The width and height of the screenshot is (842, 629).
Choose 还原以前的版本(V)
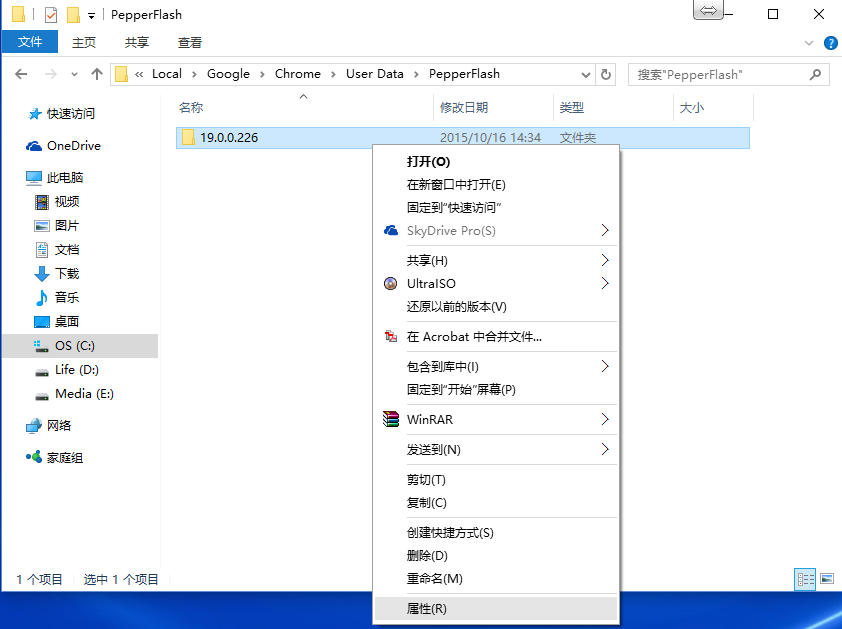[496, 307]
